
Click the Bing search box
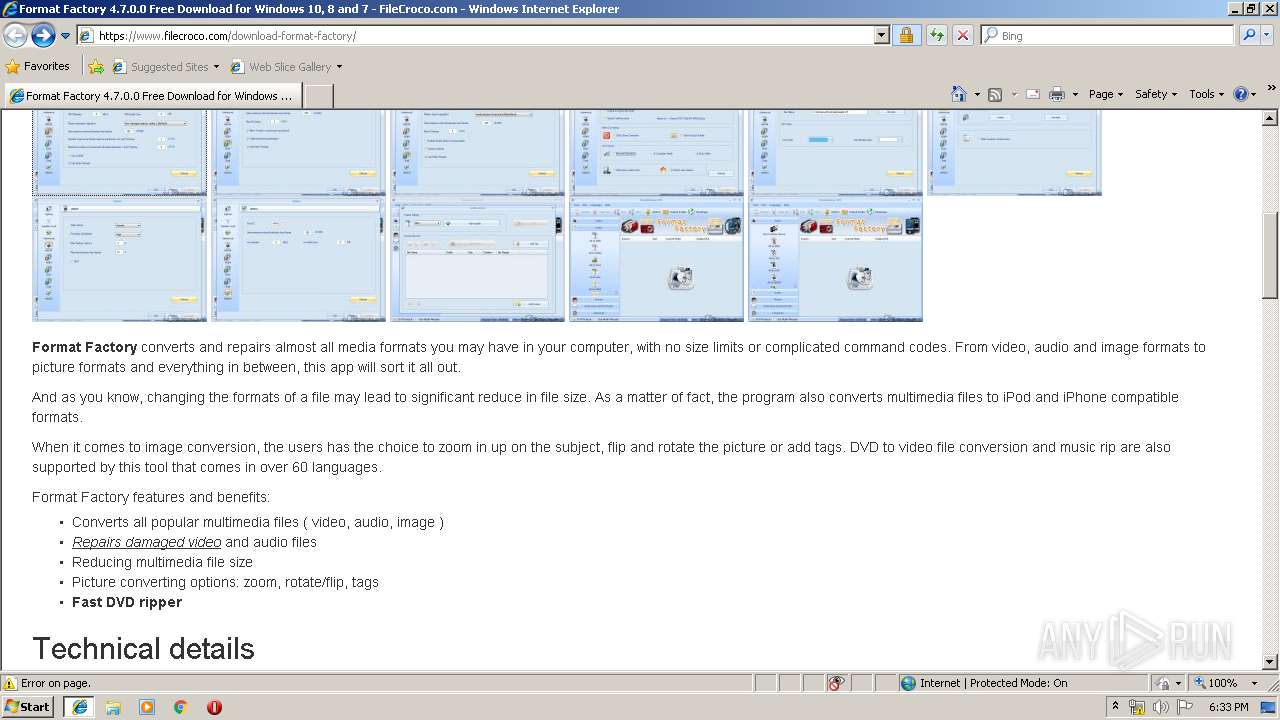(1107, 35)
